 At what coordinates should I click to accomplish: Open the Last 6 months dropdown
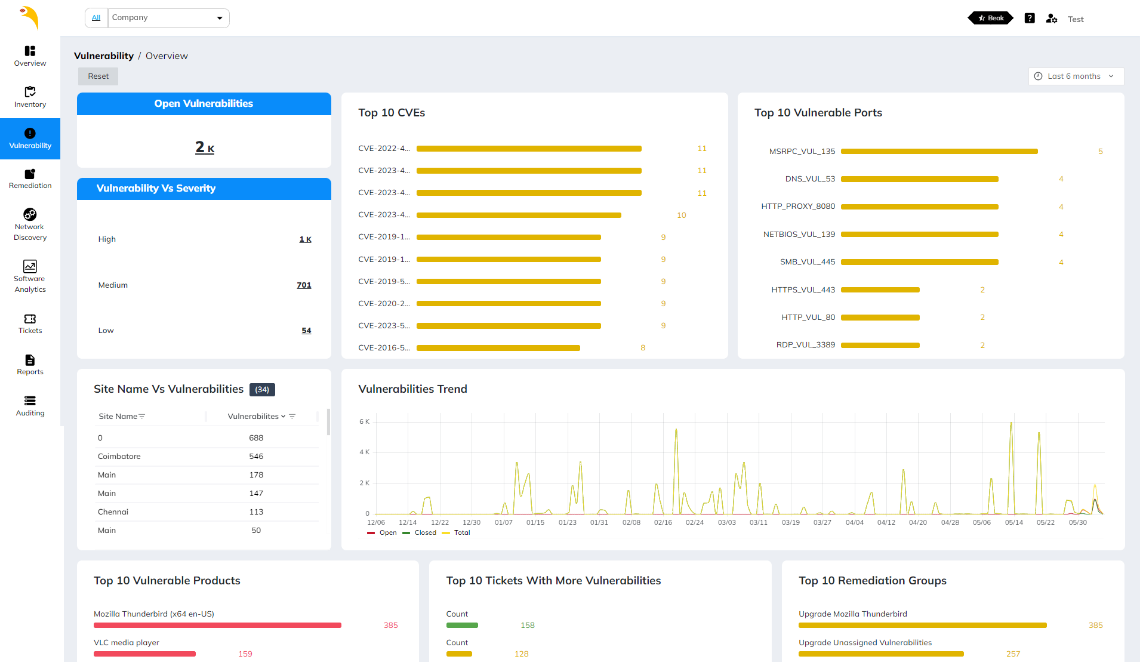1076,76
